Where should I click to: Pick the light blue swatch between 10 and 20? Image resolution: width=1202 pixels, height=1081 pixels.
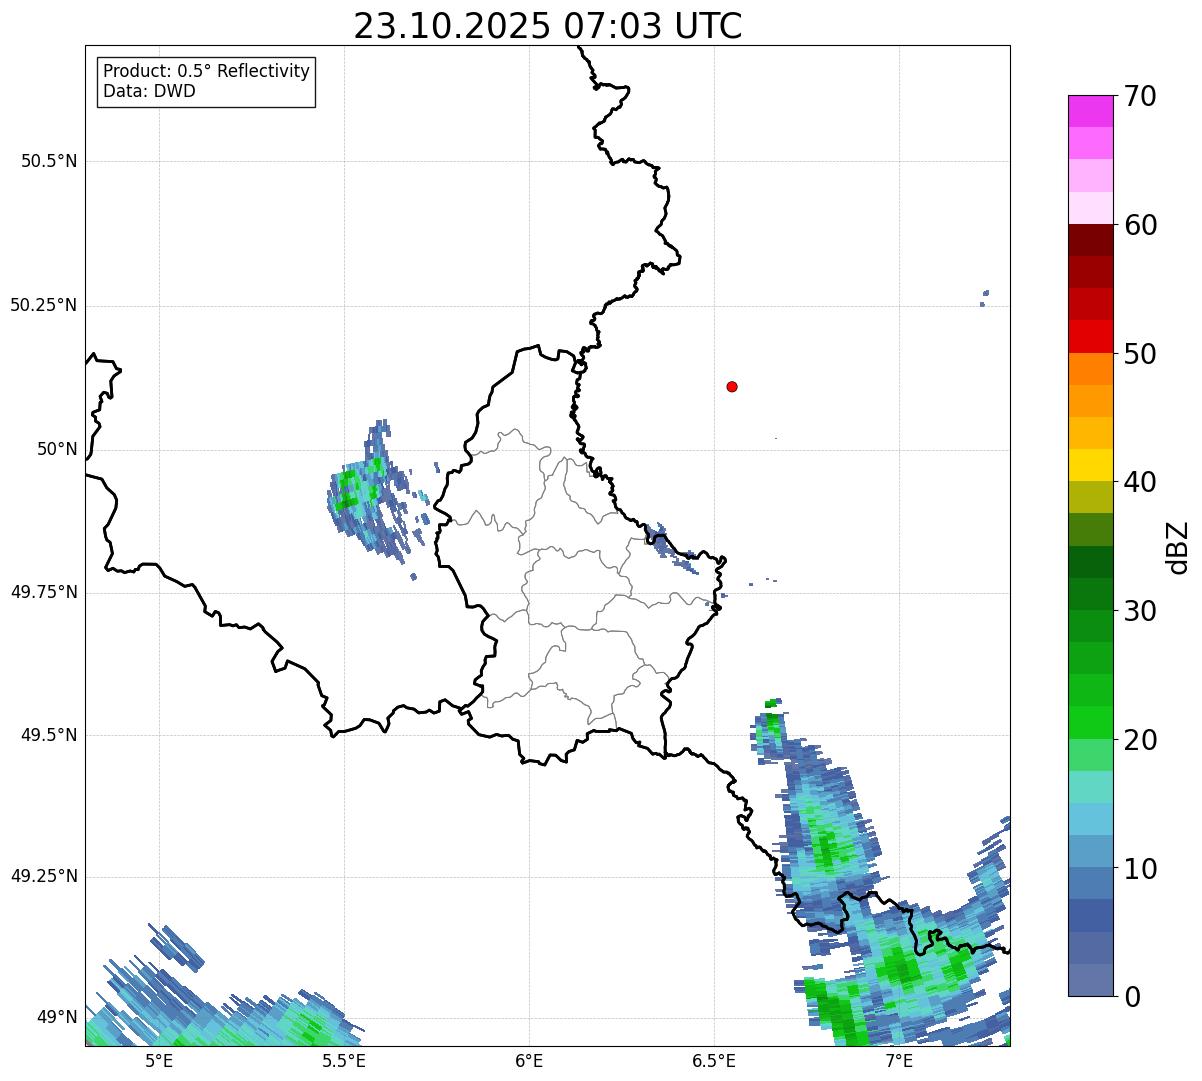1090,819
